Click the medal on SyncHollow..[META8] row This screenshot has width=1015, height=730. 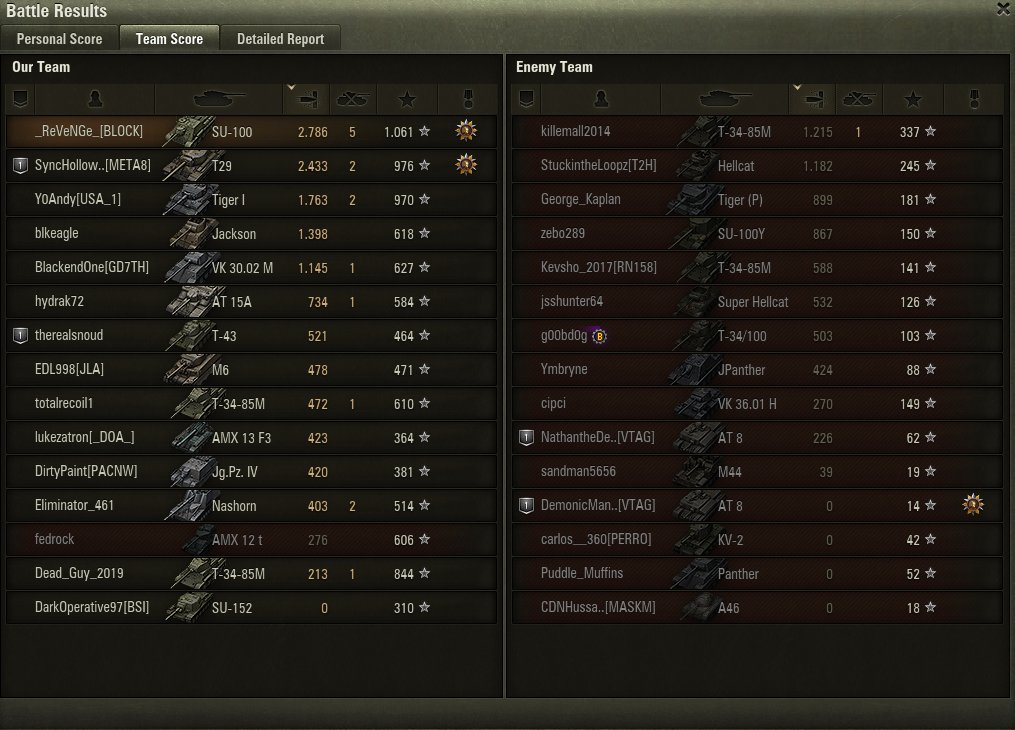(466, 165)
